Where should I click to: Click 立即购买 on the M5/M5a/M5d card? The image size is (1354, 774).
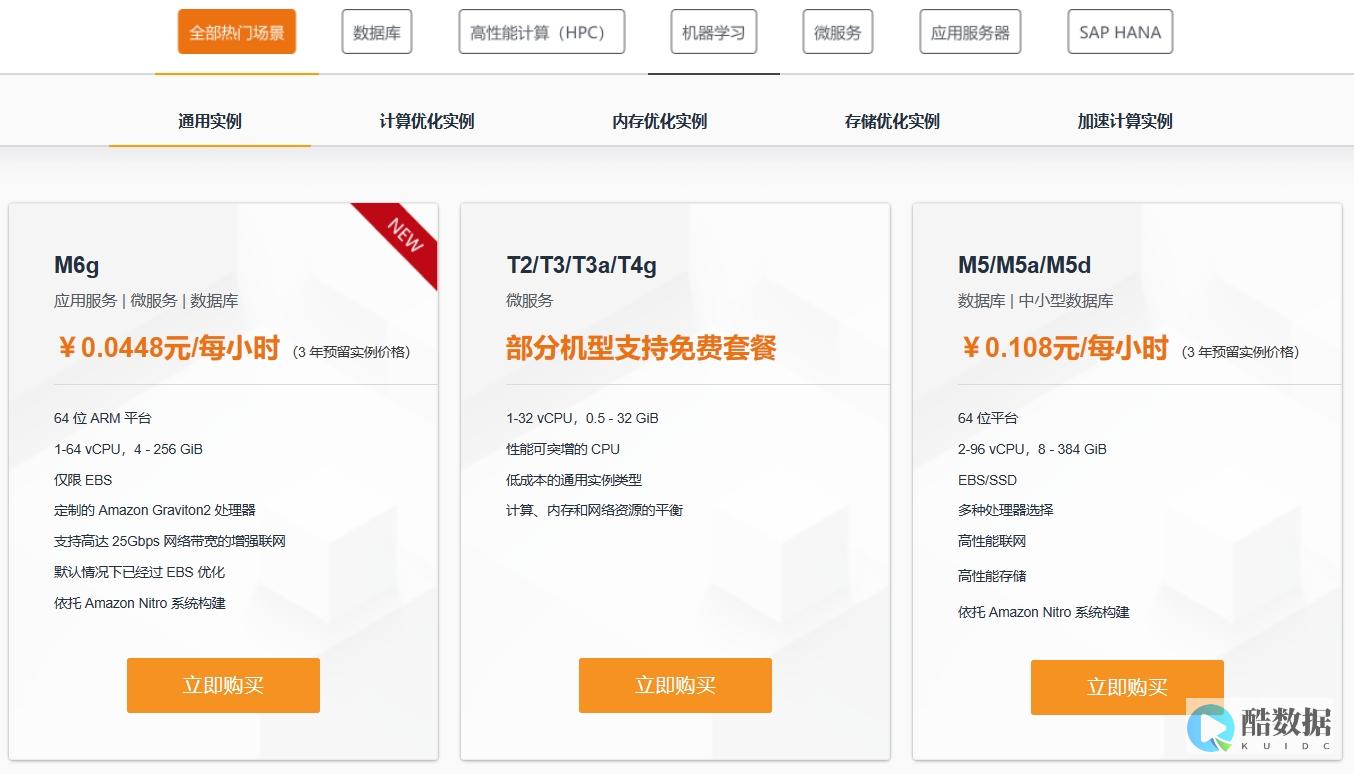1126,687
